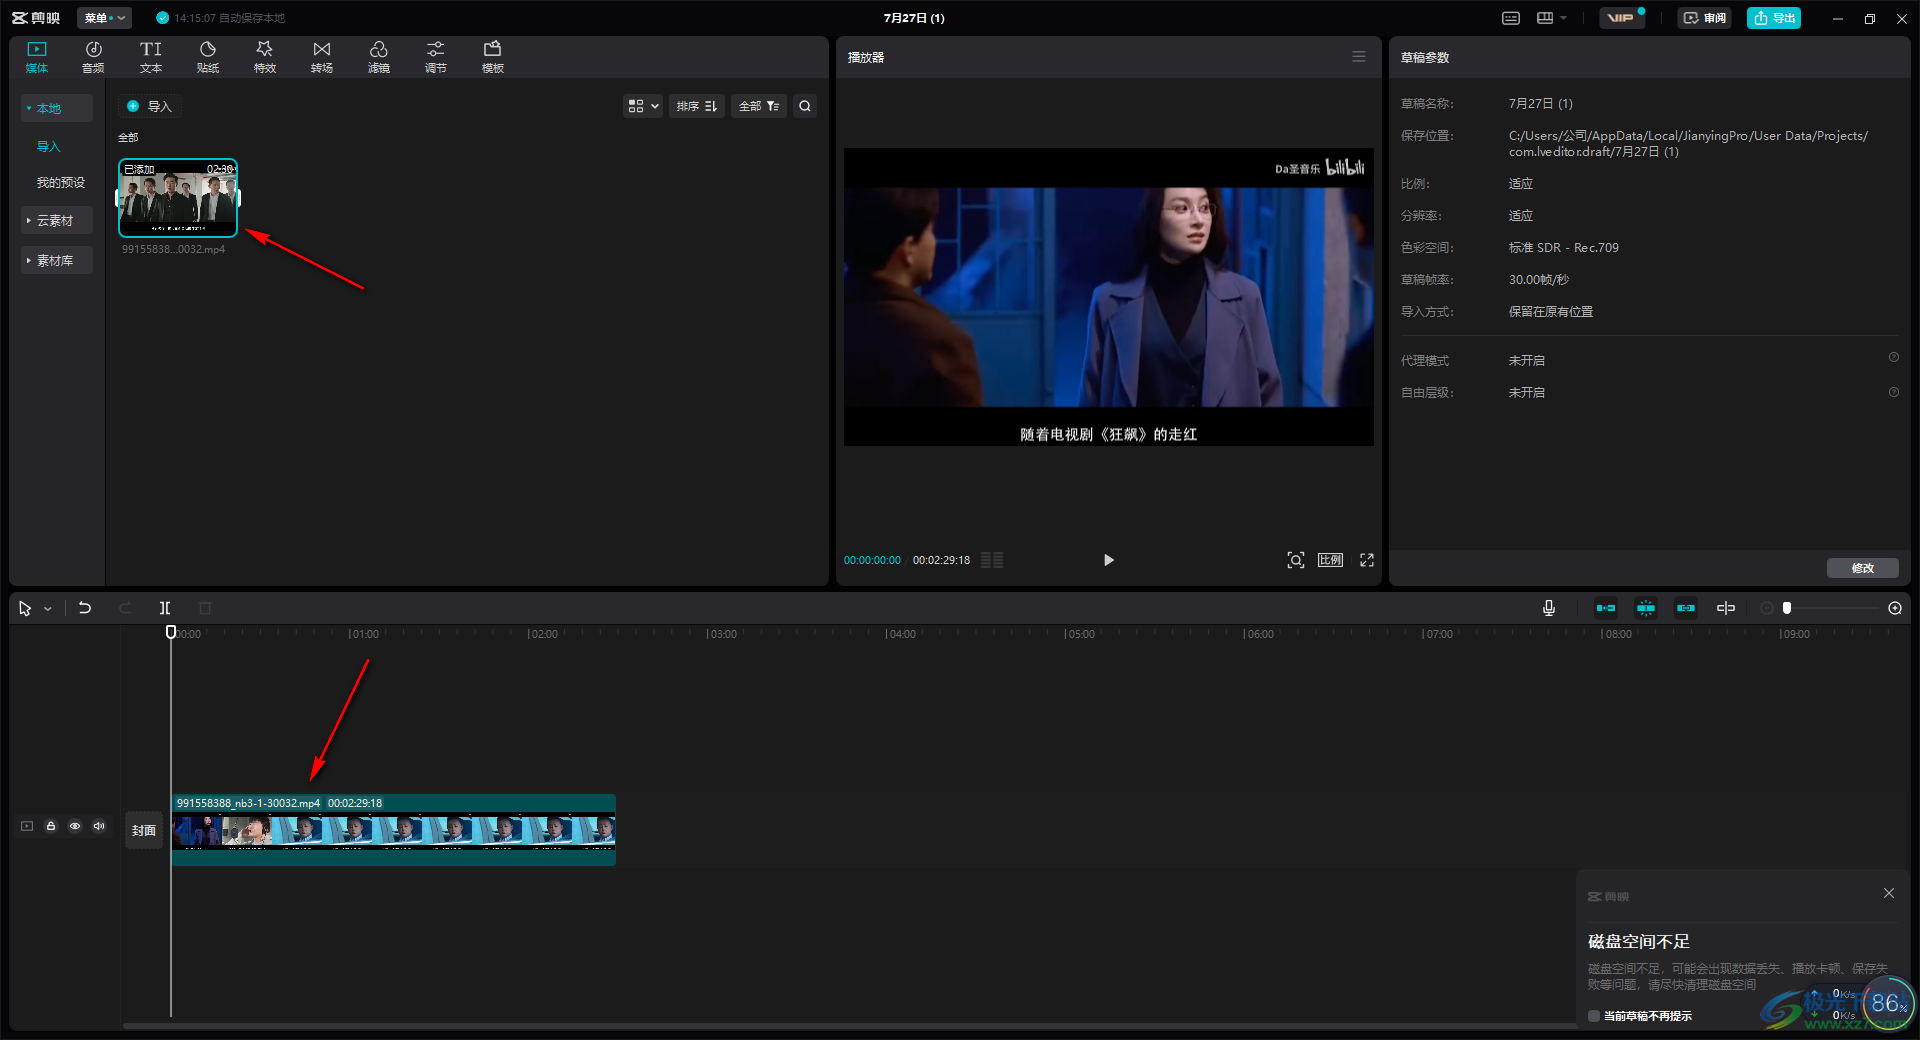Click the main track collapse icon
This screenshot has width=1920, height=1040.
pos(27,826)
